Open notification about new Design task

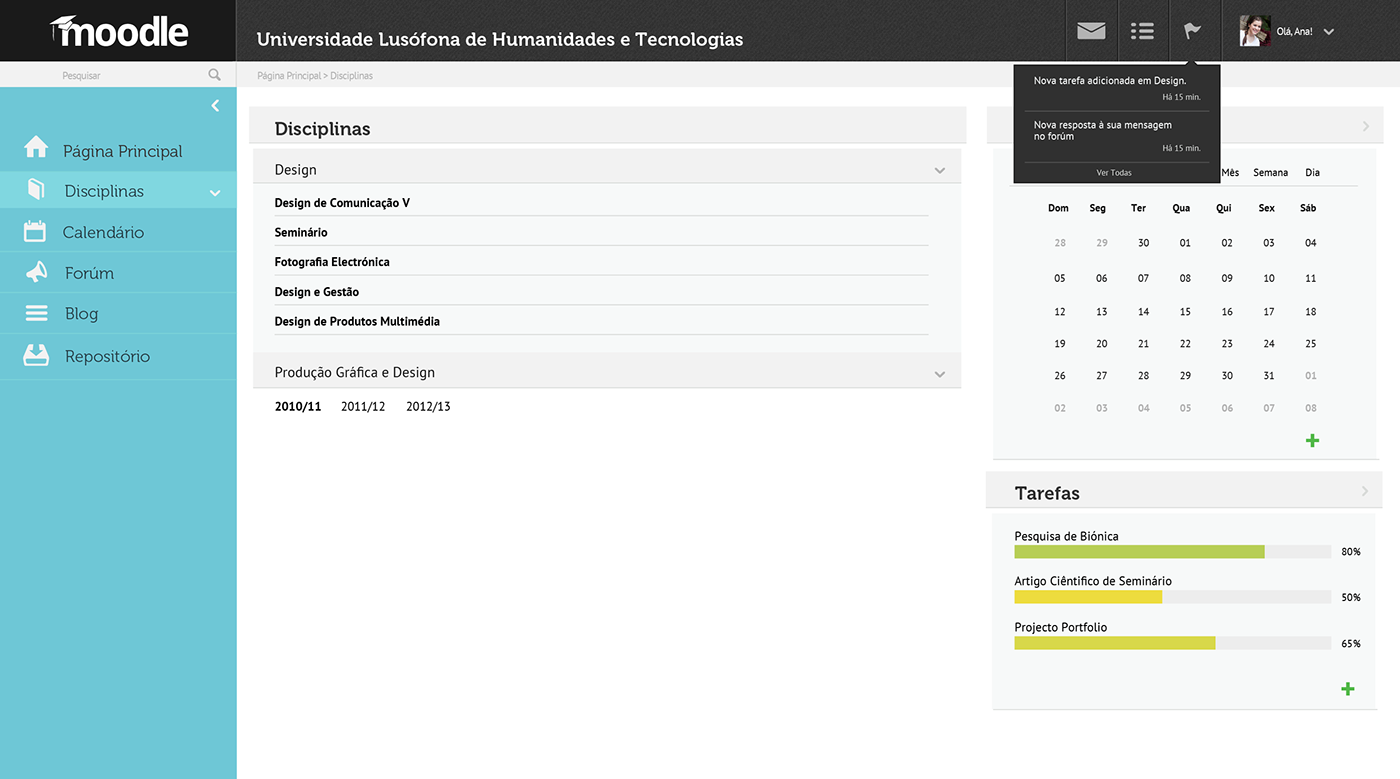(x=1117, y=88)
